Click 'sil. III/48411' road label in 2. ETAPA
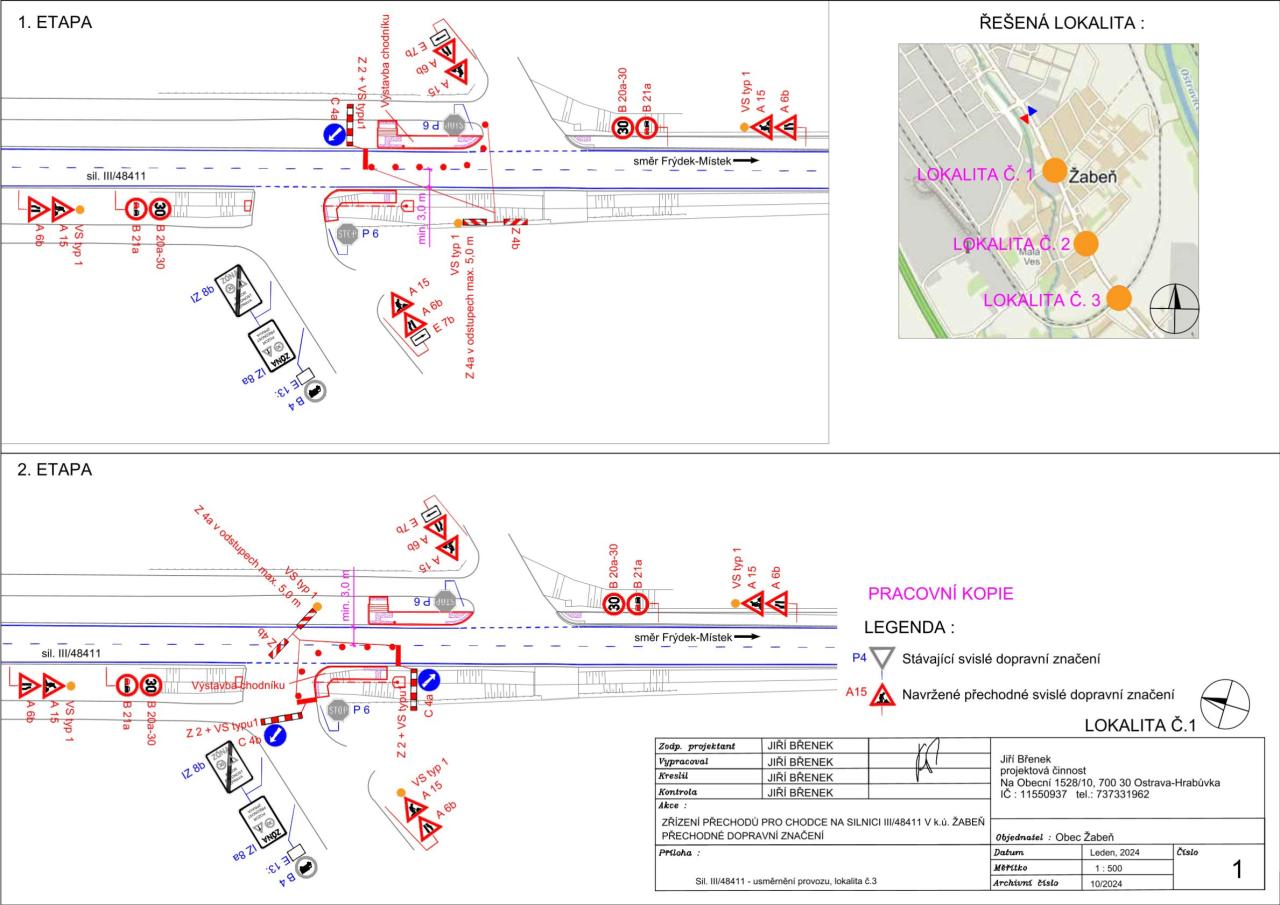Screen dimensions: 1280x905 click(72, 654)
